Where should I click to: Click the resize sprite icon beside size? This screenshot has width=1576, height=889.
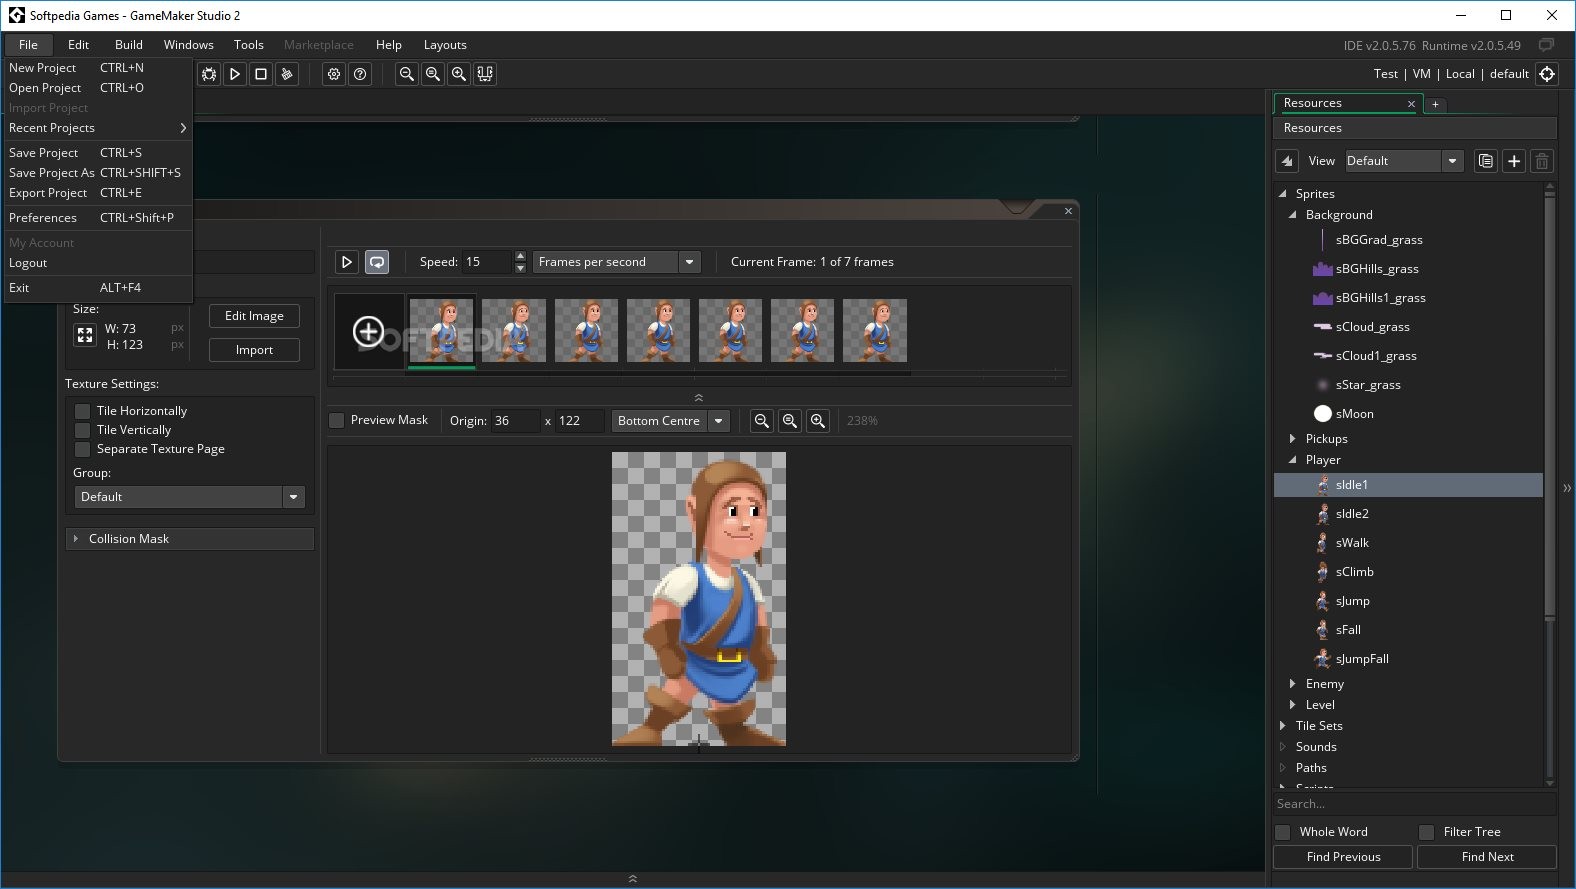(x=85, y=336)
